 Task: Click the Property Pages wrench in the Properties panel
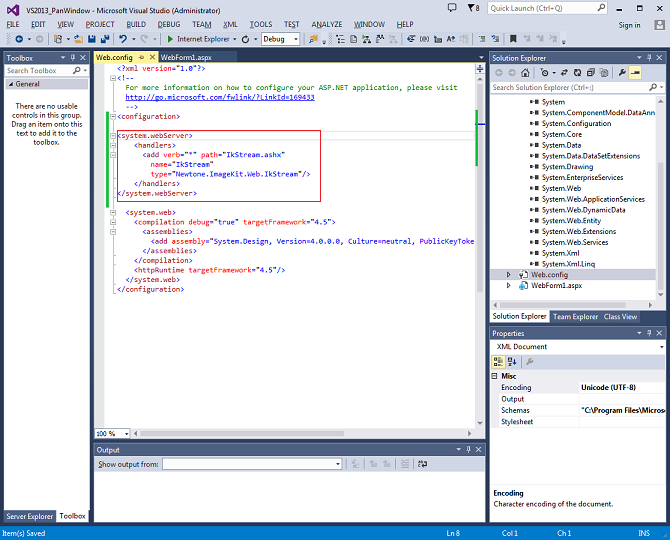(530, 362)
